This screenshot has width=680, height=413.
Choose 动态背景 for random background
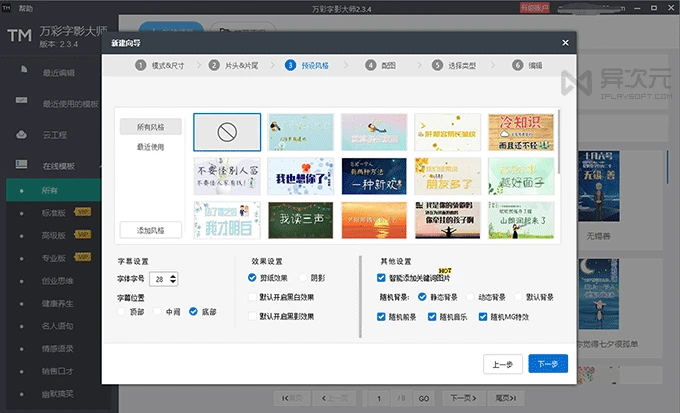(470, 297)
